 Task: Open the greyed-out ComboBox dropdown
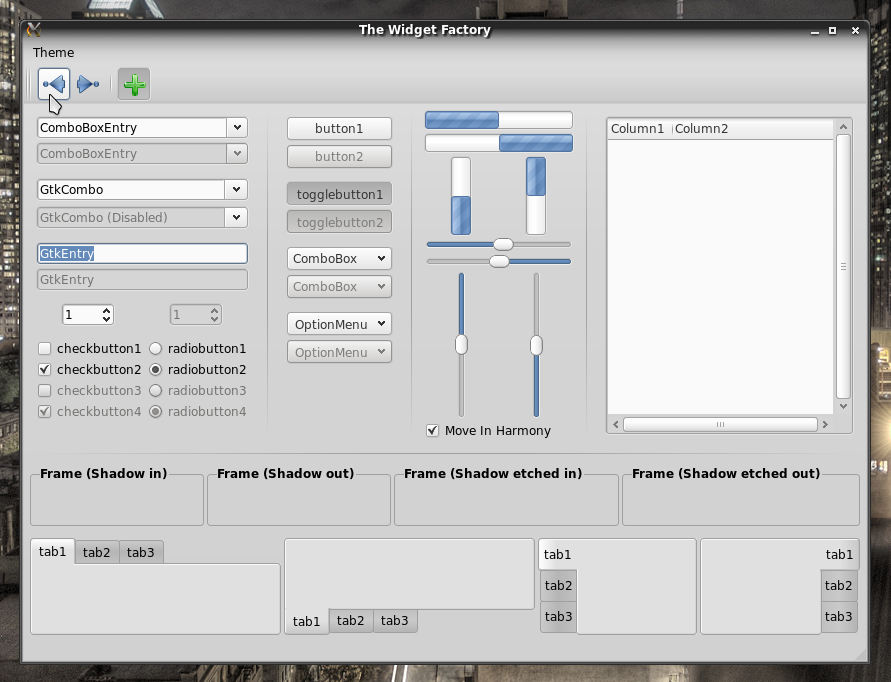[x=339, y=286]
